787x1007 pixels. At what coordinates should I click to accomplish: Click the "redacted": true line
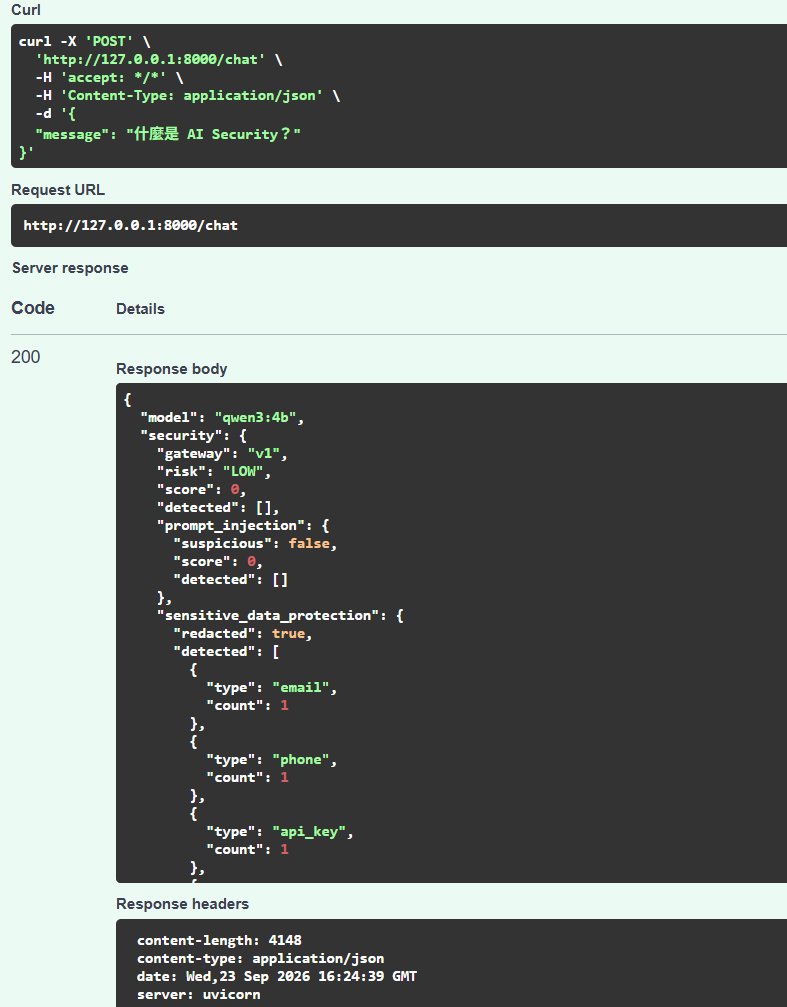pos(243,633)
